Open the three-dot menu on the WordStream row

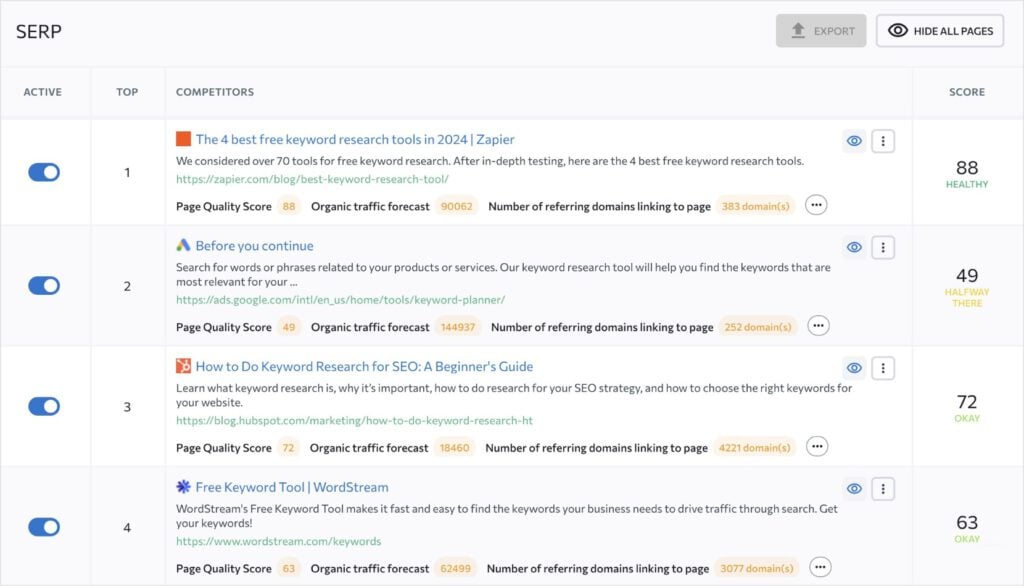883,488
